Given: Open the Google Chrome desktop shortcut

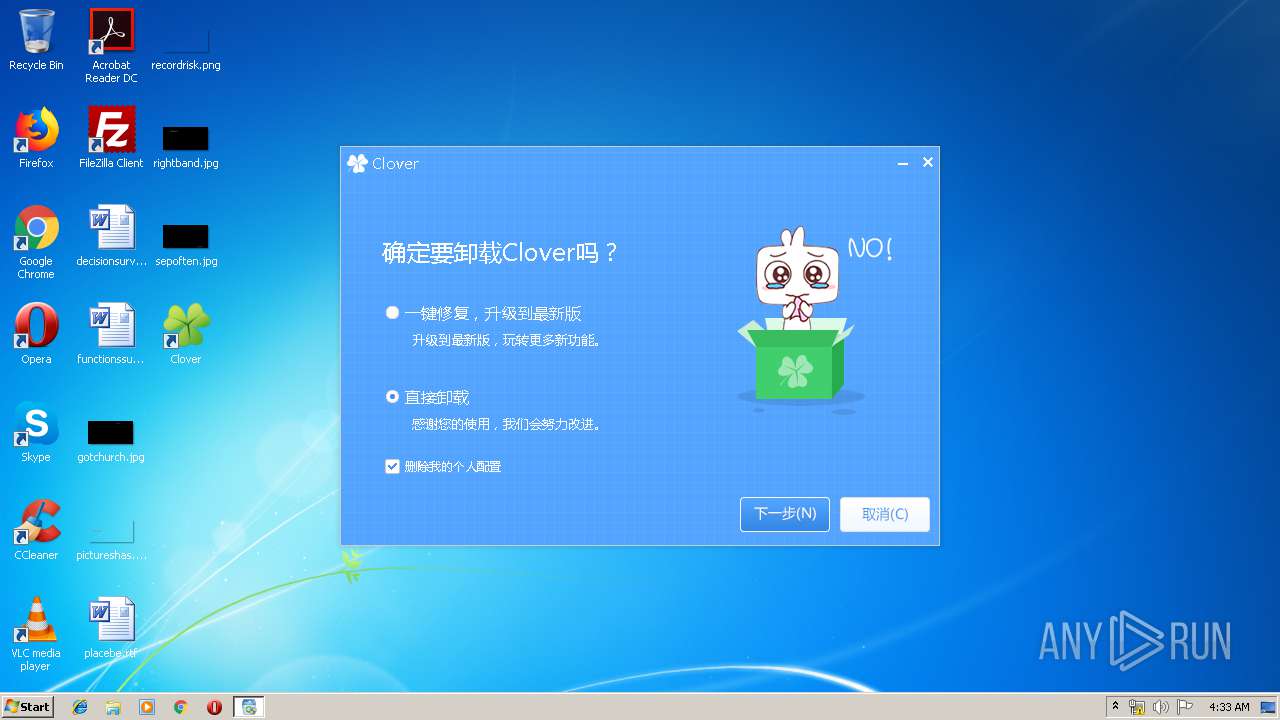Looking at the screenshot, I should pos(36,242).
